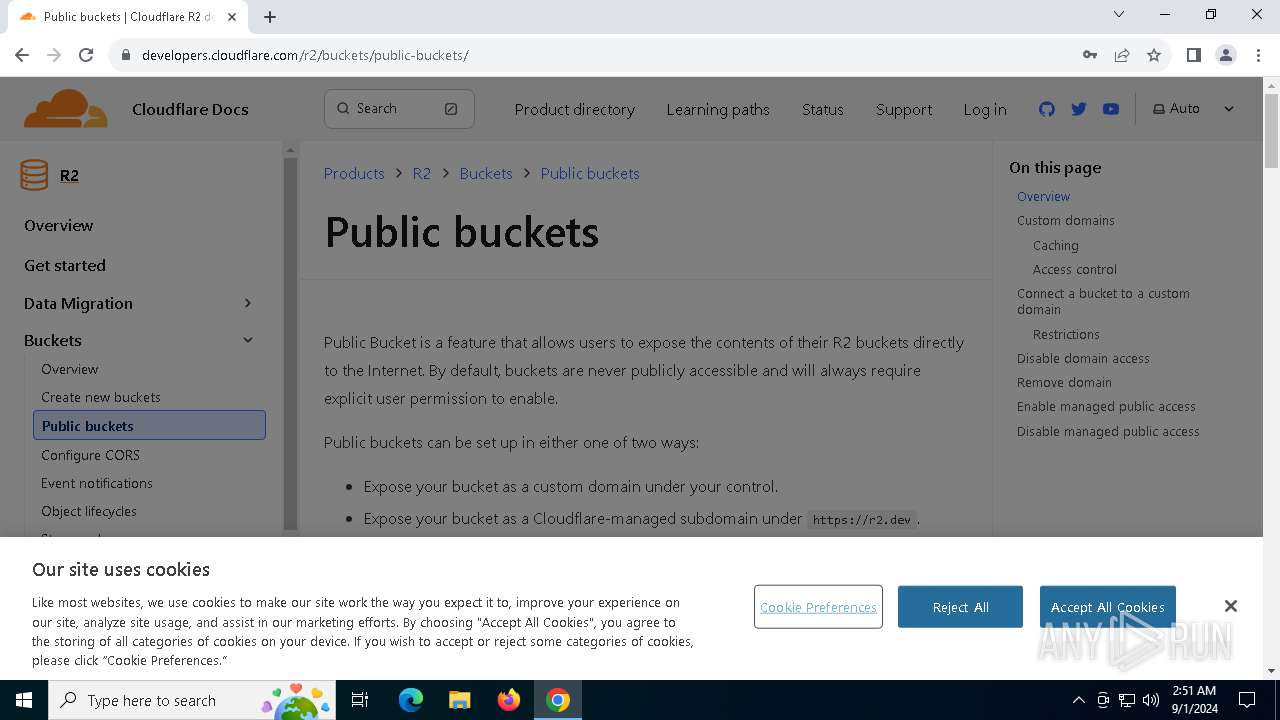Open Product directory menu
Screen dimensions: 1280x720
click(x=575, y=110)
